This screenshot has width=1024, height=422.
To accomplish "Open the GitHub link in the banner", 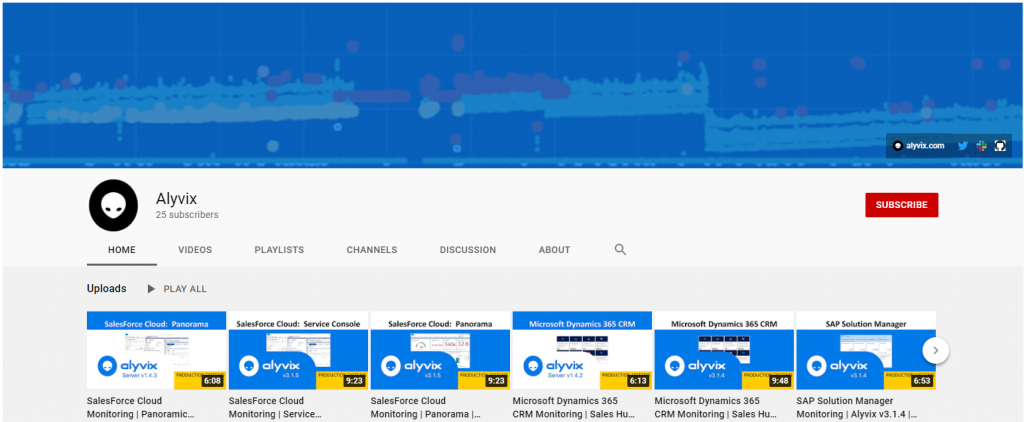I will point(1000,146).
